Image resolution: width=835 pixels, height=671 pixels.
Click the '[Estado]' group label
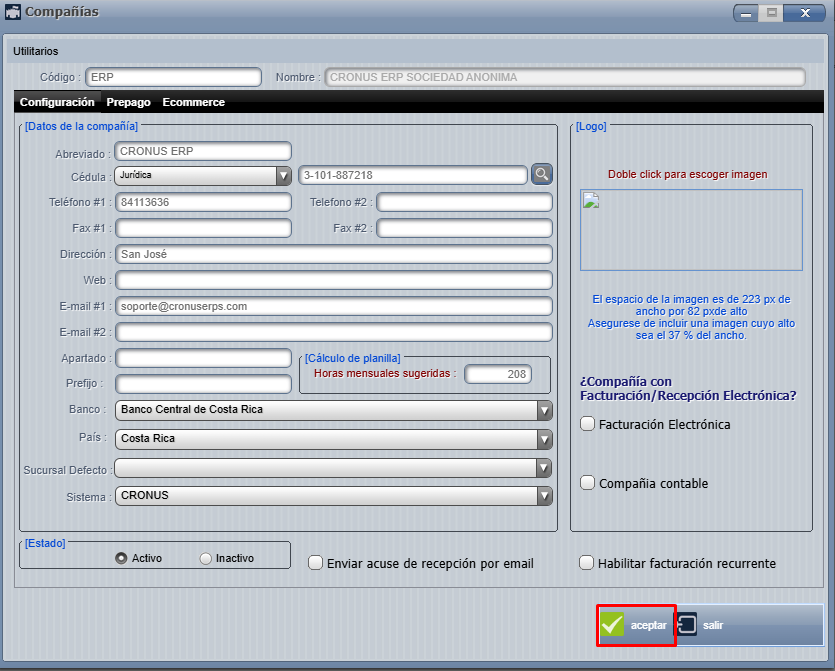[x=45, y=543]
